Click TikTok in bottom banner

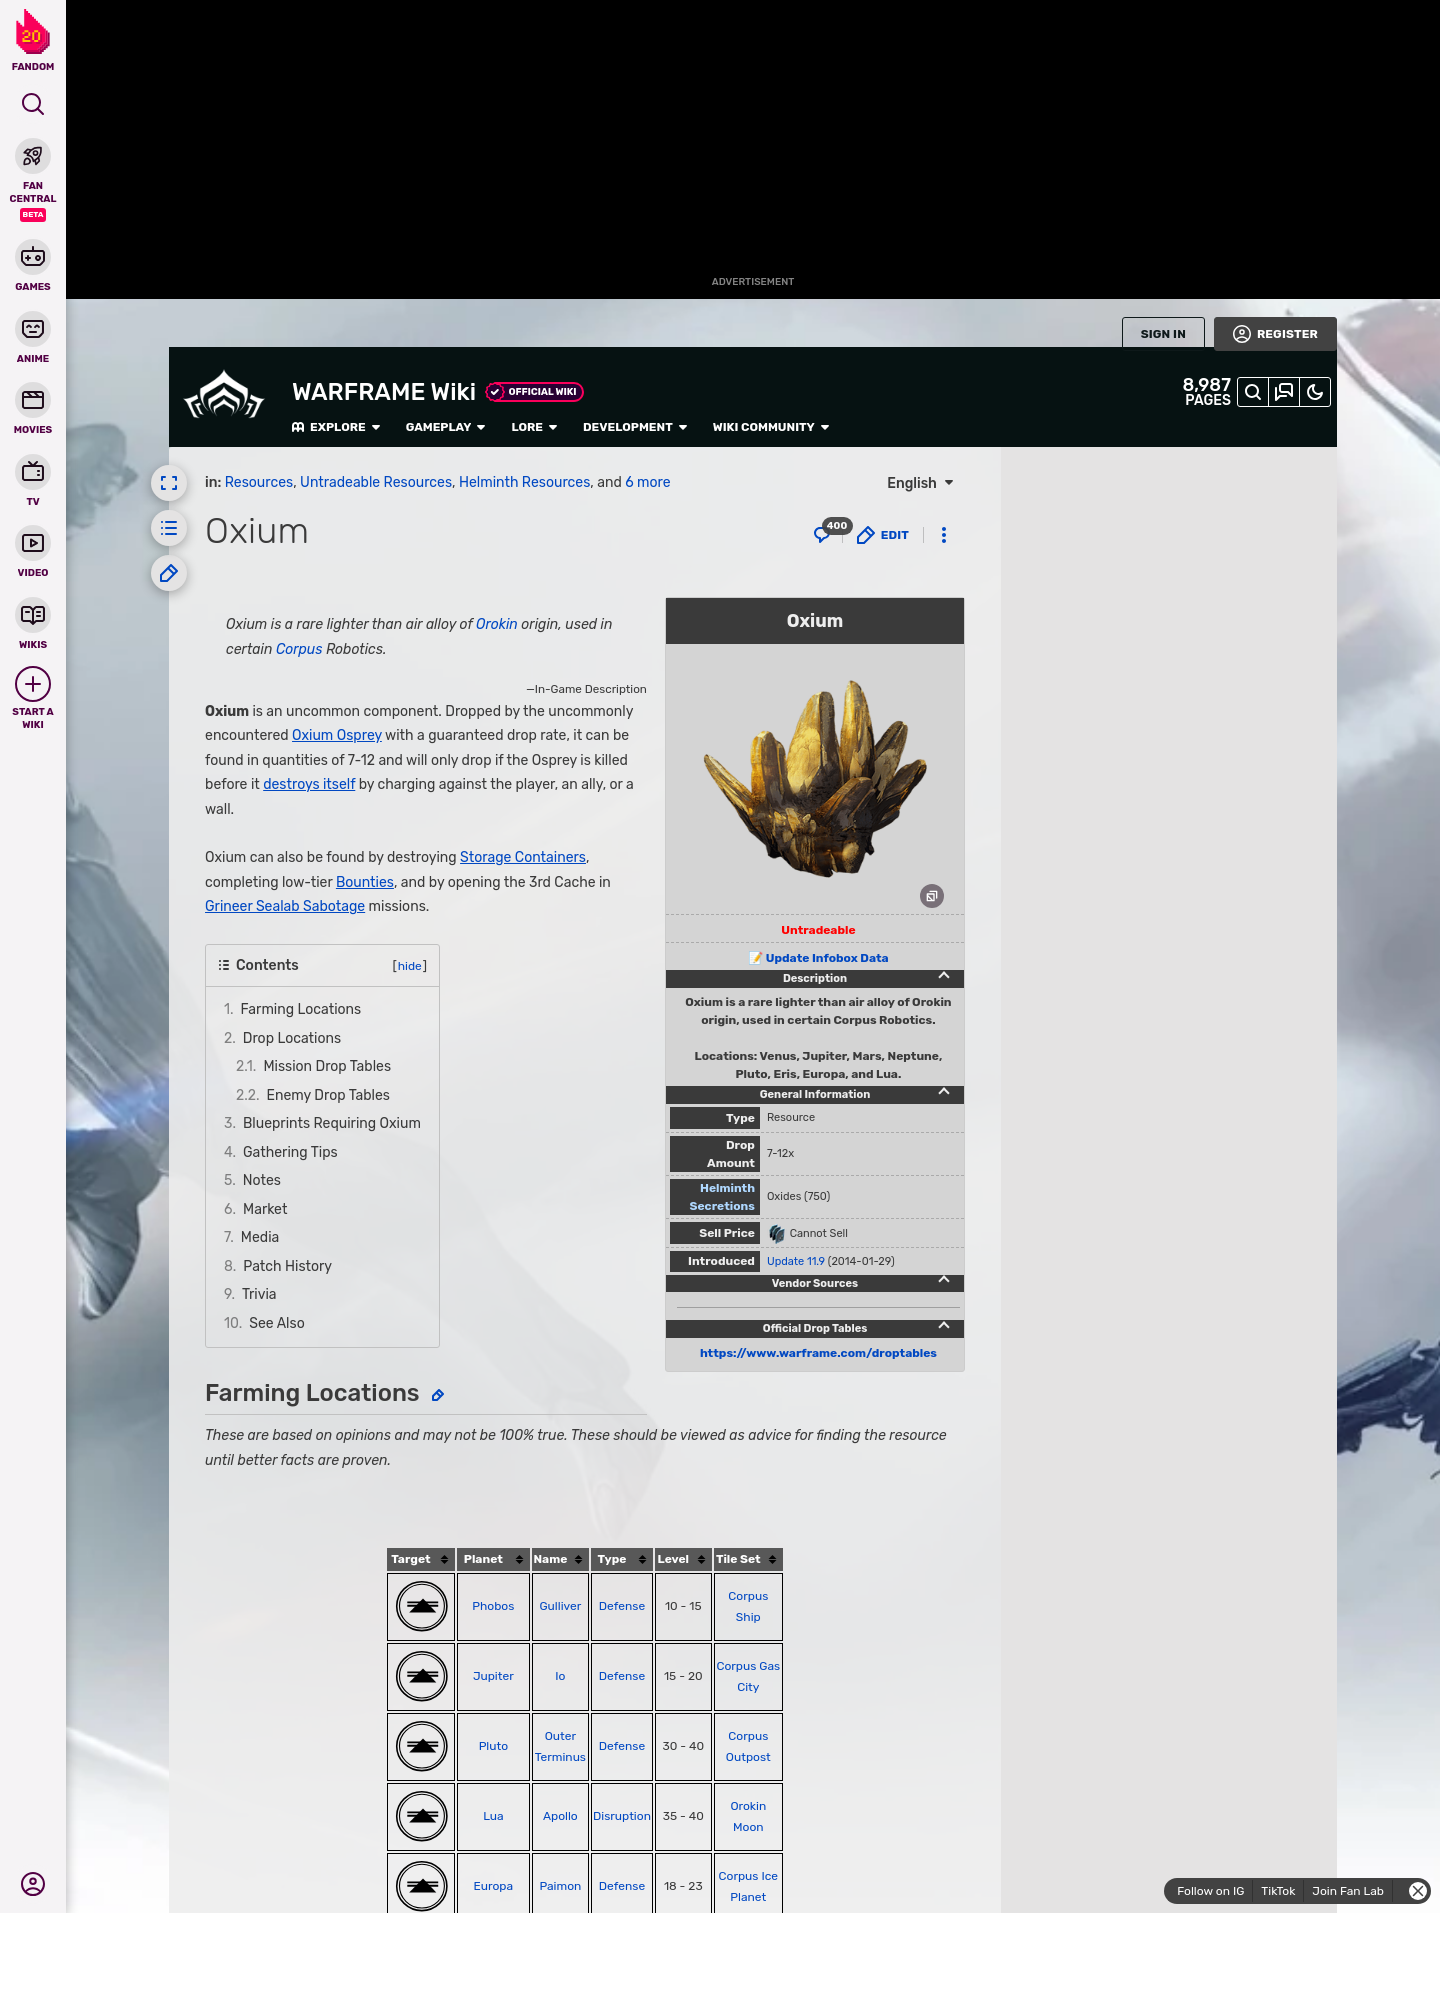point(1278,1891)
